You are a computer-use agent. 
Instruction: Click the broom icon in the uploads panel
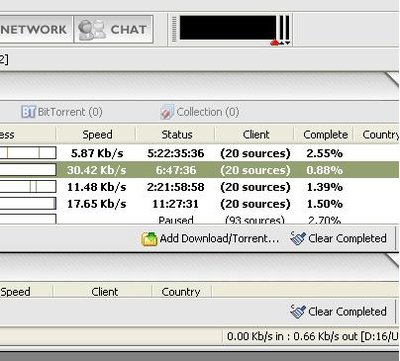[x=298, y=312]
